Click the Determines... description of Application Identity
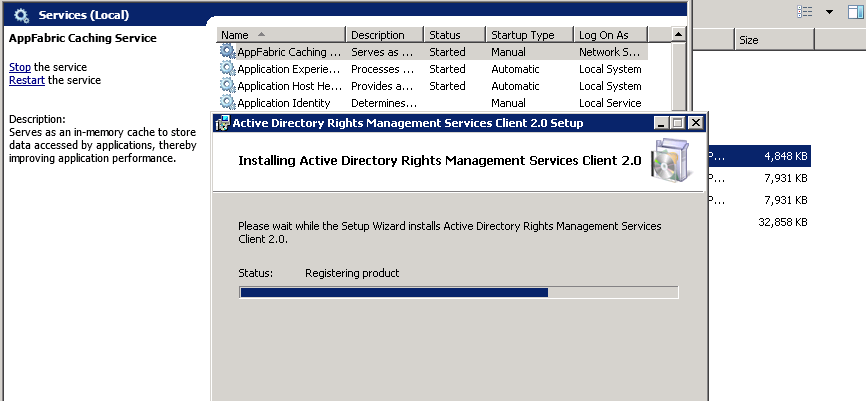 pyautogui.click(x=384, y=103)
